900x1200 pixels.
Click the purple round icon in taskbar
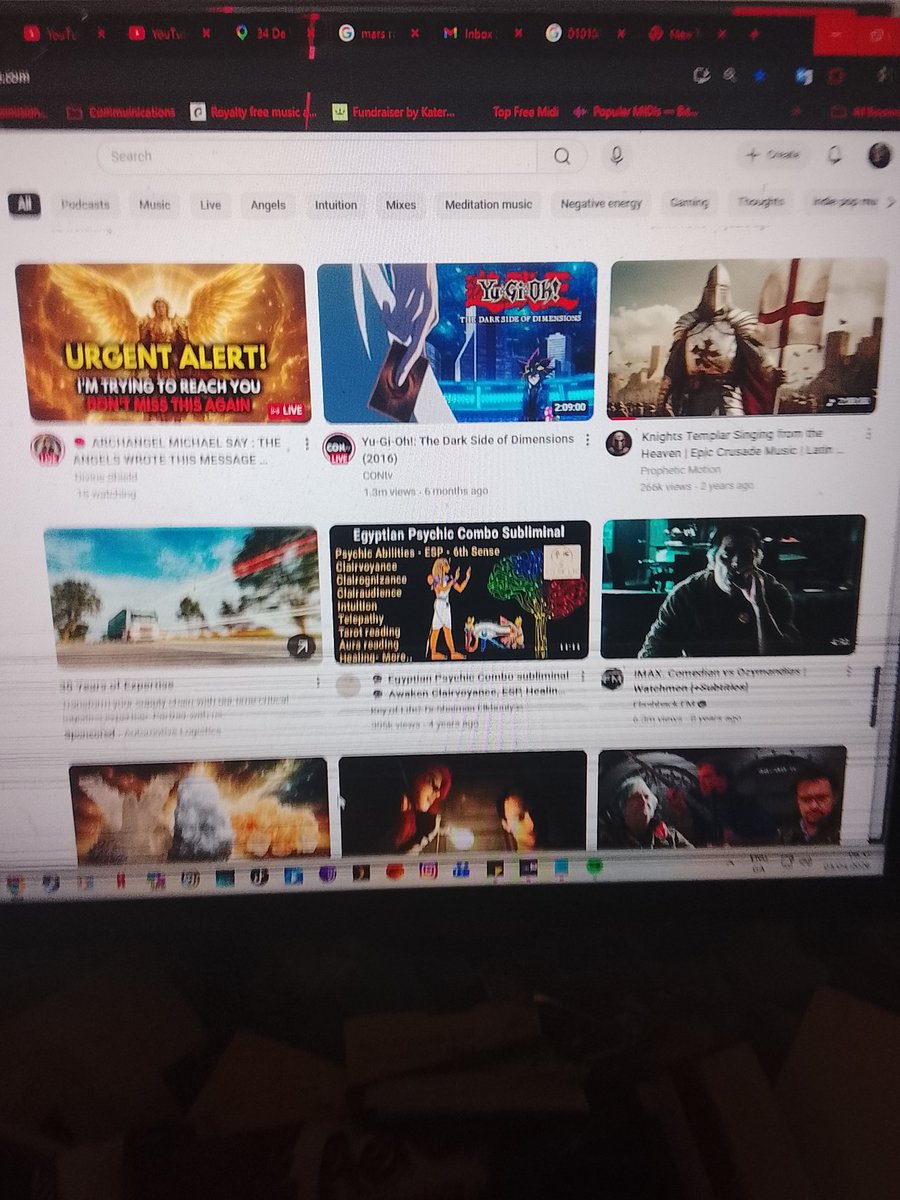pos(327,873)
